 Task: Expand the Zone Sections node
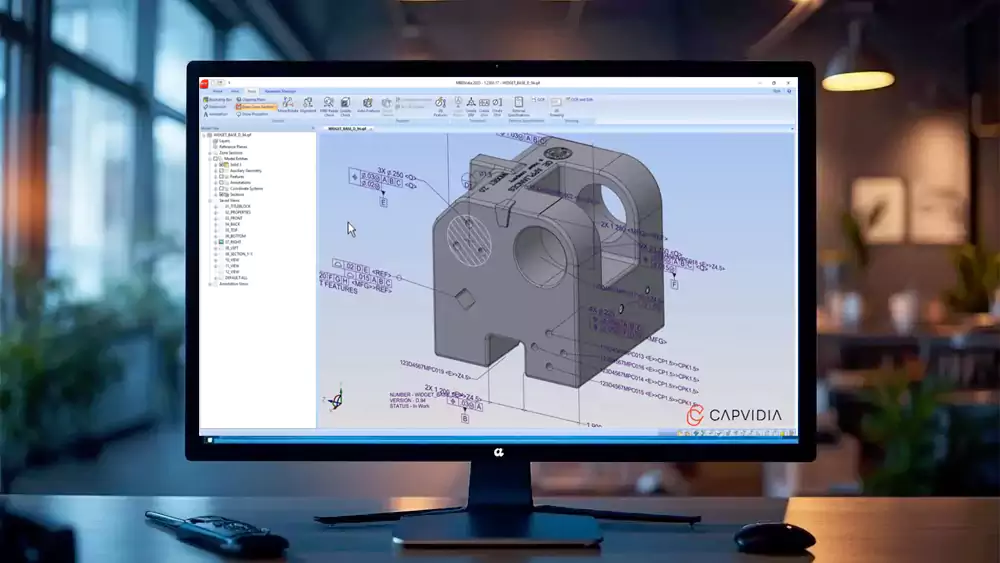click(x=210, y=153)
